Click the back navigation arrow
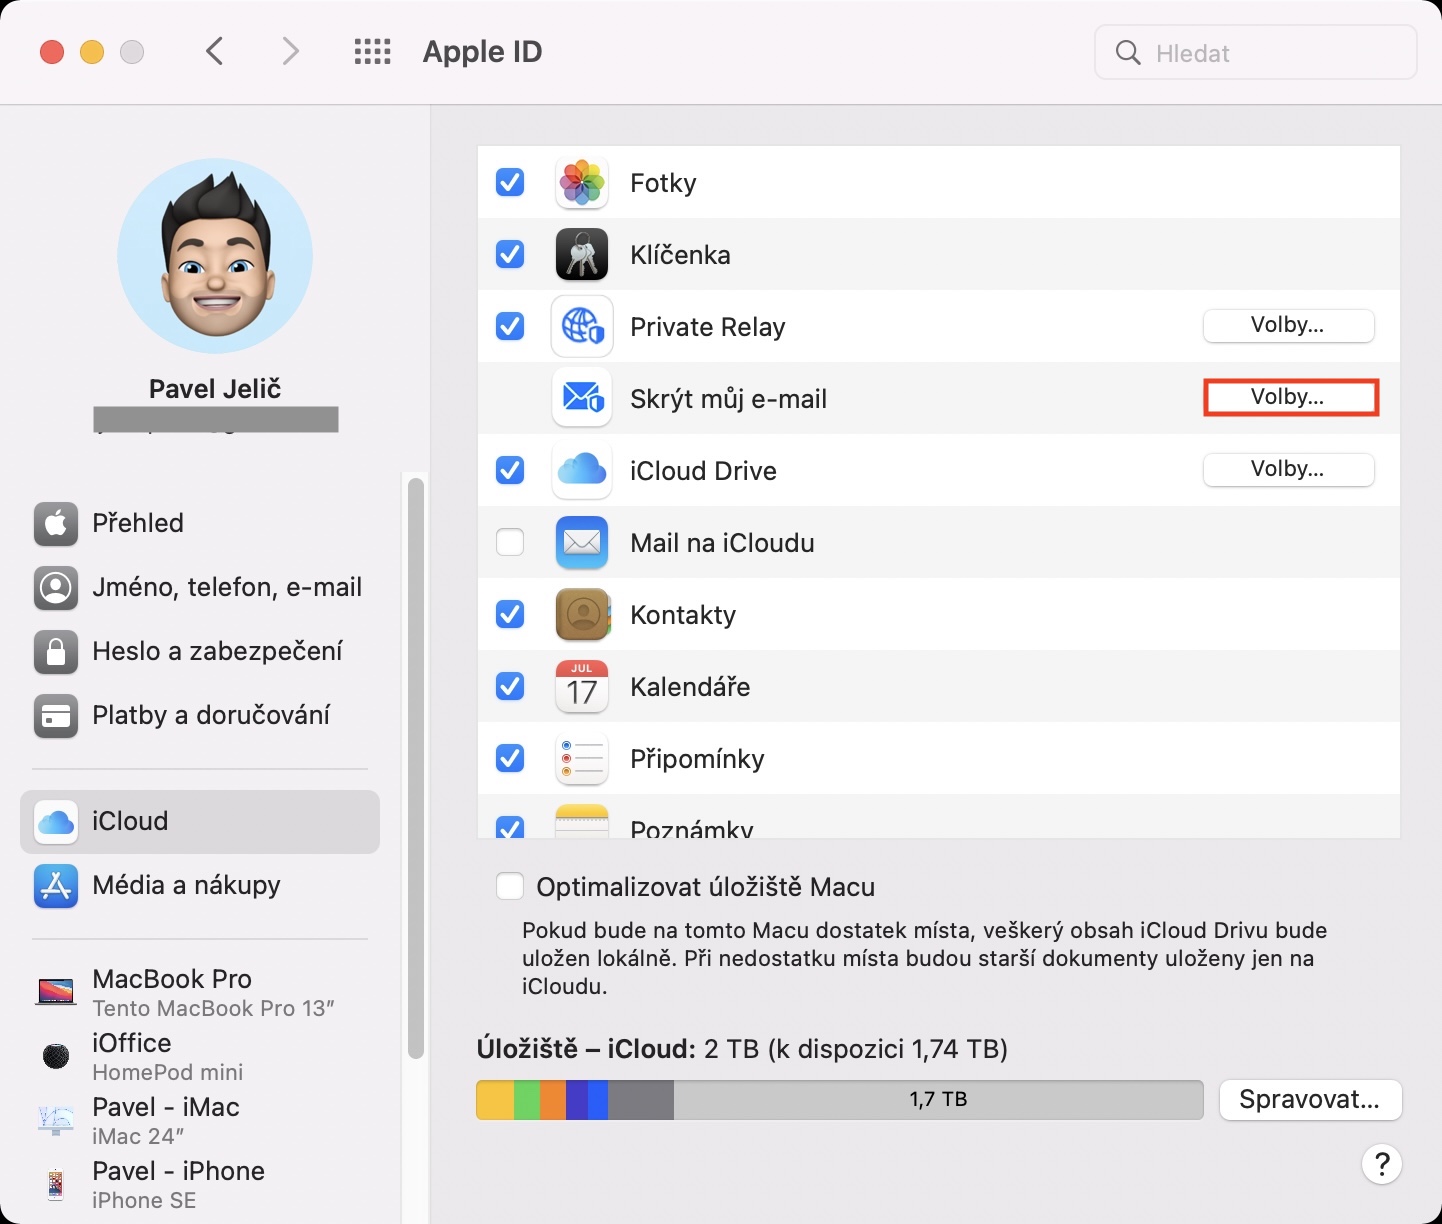The image size is (1442, 1224). 214,51
